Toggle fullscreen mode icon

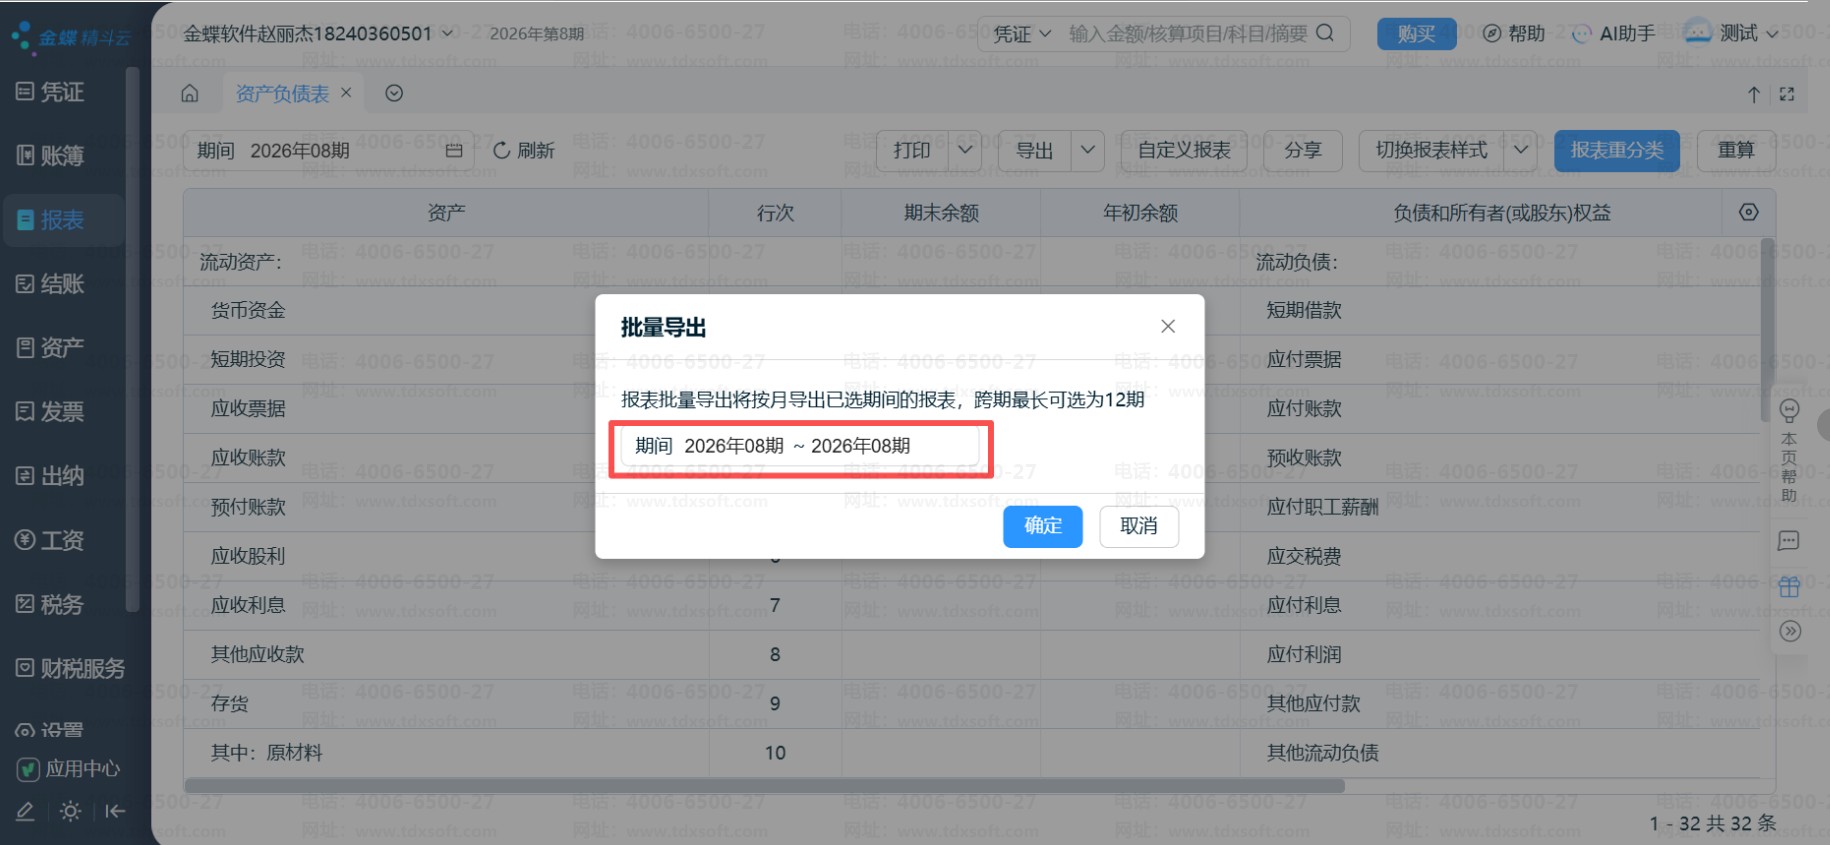[x=1787, y=94]
